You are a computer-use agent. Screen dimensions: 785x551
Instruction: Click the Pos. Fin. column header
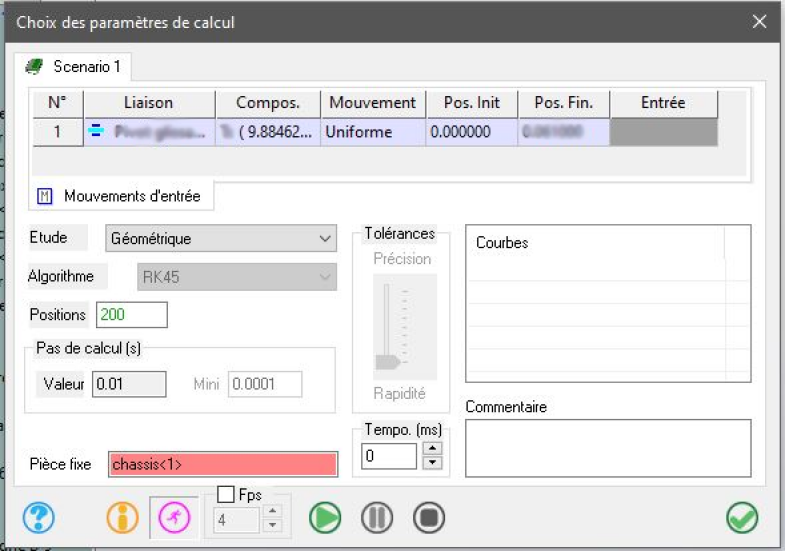(564, 103)
